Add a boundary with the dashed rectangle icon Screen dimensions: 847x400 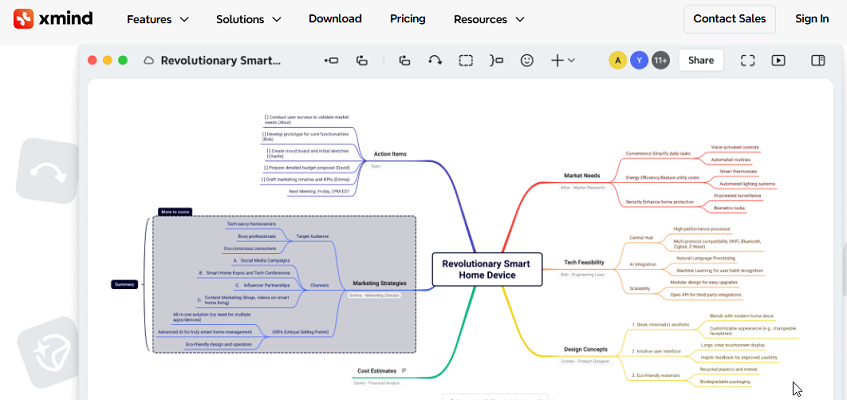(x=466, y=61)
